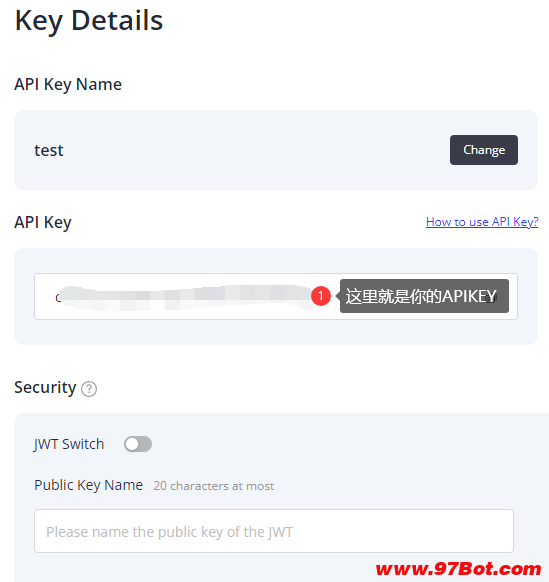Click the blurred API key text

point(186,297)
